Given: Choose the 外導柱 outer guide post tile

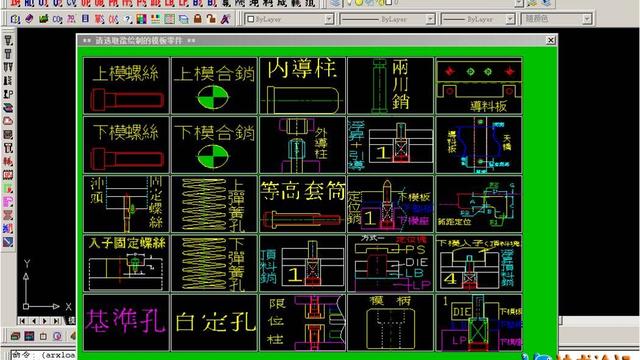Looking at the screenshot, I should tap(302, 145).
